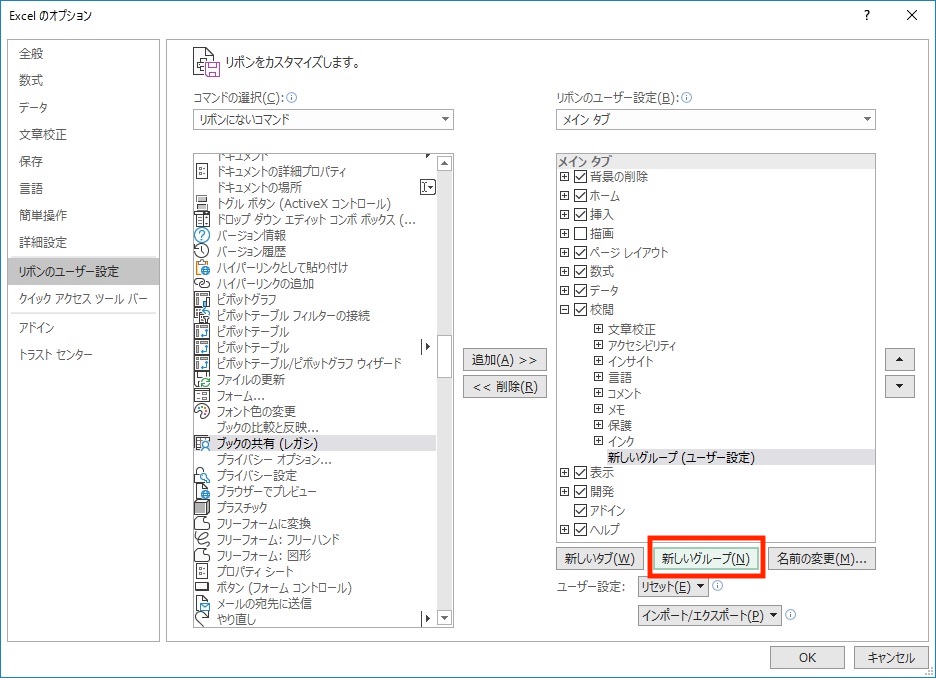Click the 新しいタブ(W) button
This screenshot has height=678, width=936.
[599, 559]
